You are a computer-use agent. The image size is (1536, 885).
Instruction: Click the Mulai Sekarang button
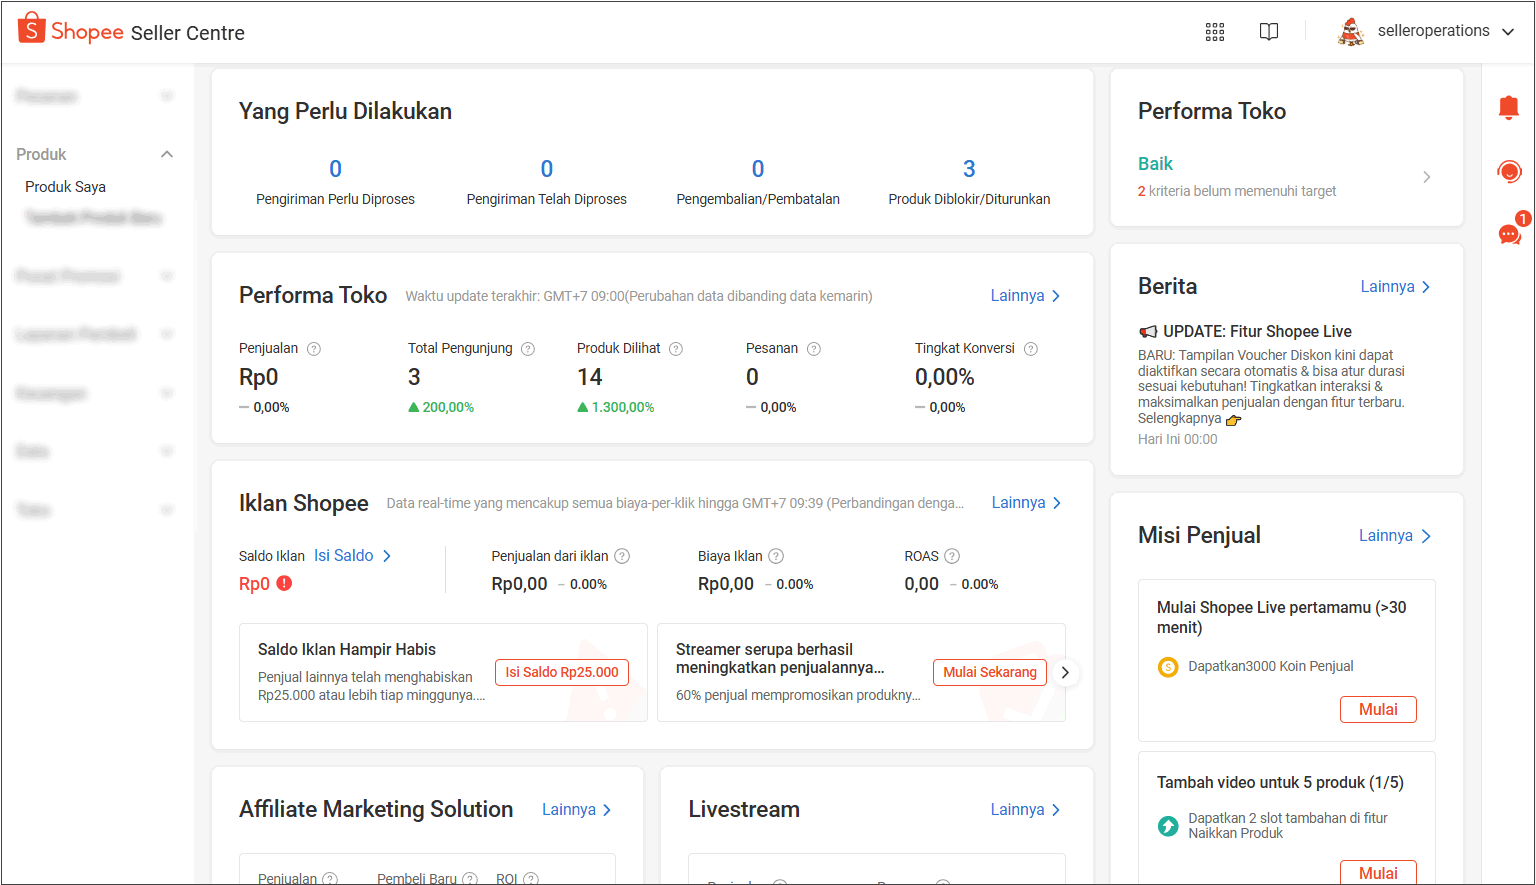tap(990, 673)
